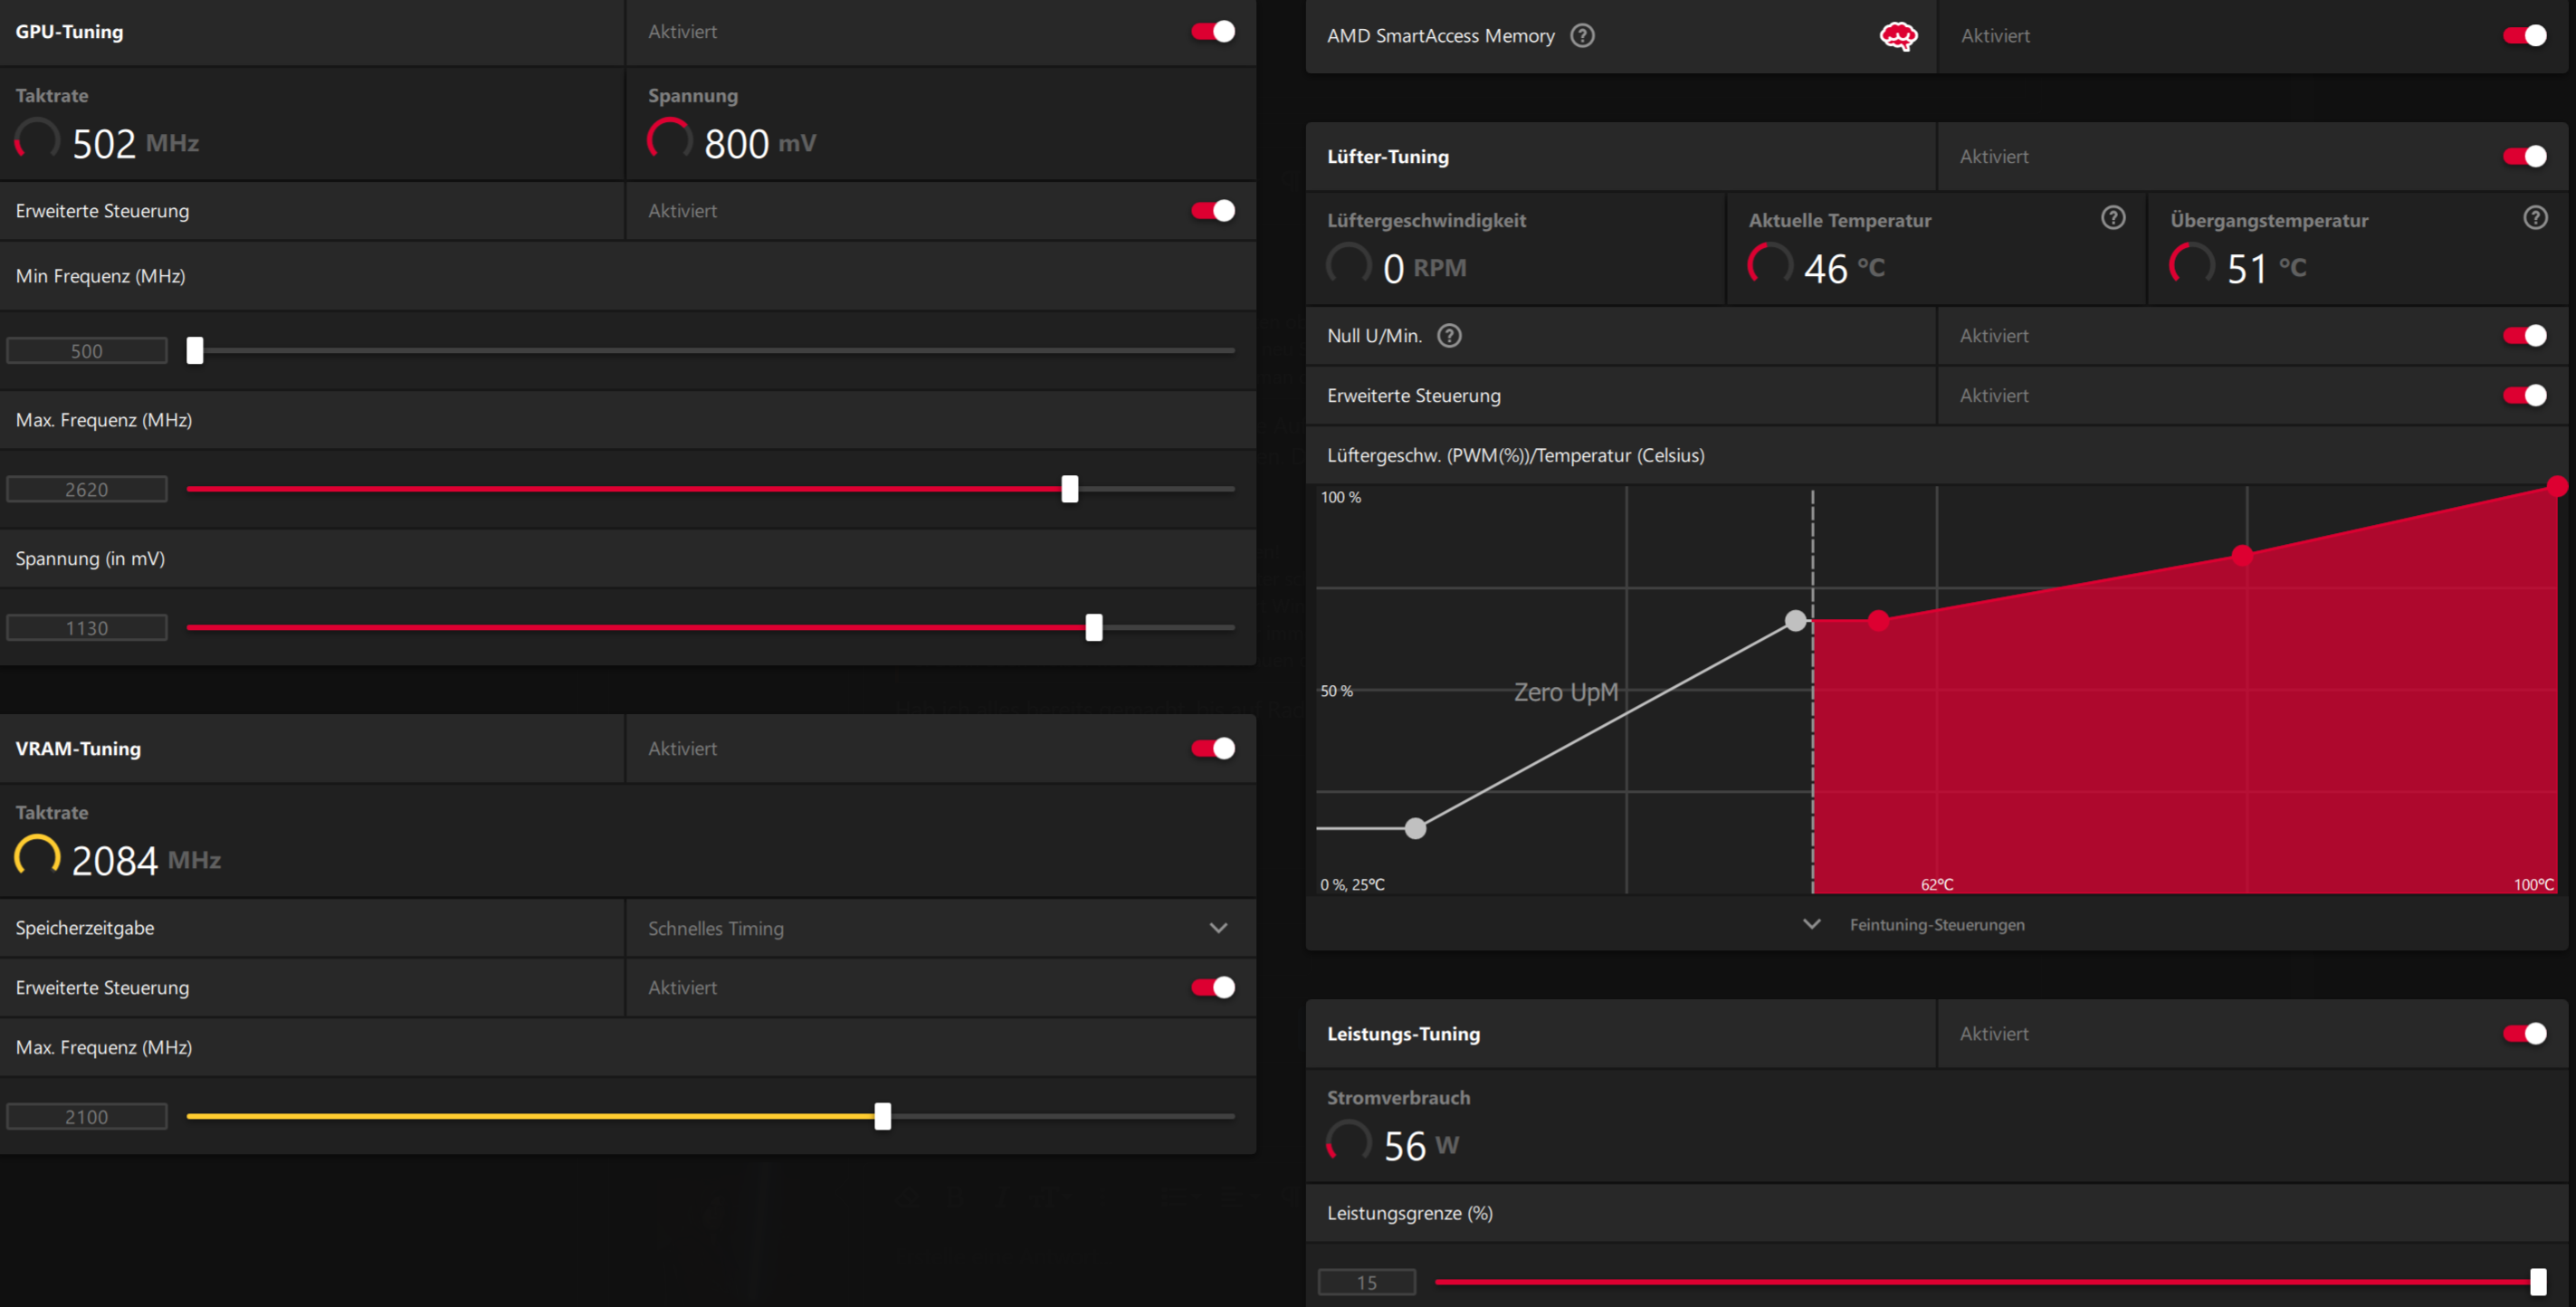Disable the Leistungs-Tuning toggle
This screenshot has width=2576, height=1307.
point(2524,1034)
